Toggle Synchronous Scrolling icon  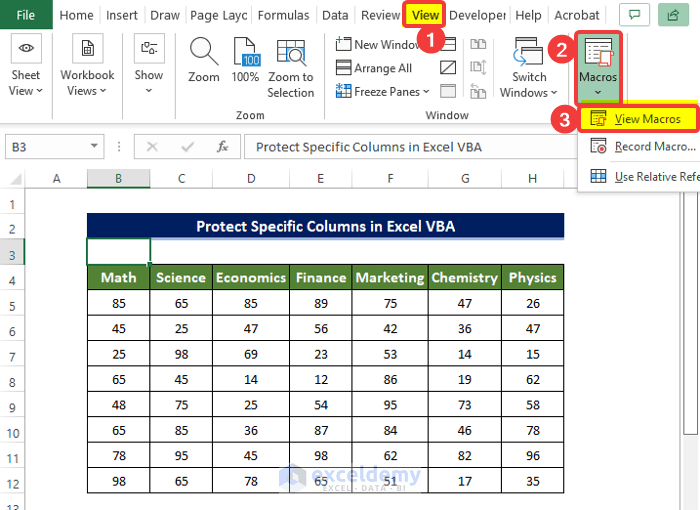coord(478,68)
